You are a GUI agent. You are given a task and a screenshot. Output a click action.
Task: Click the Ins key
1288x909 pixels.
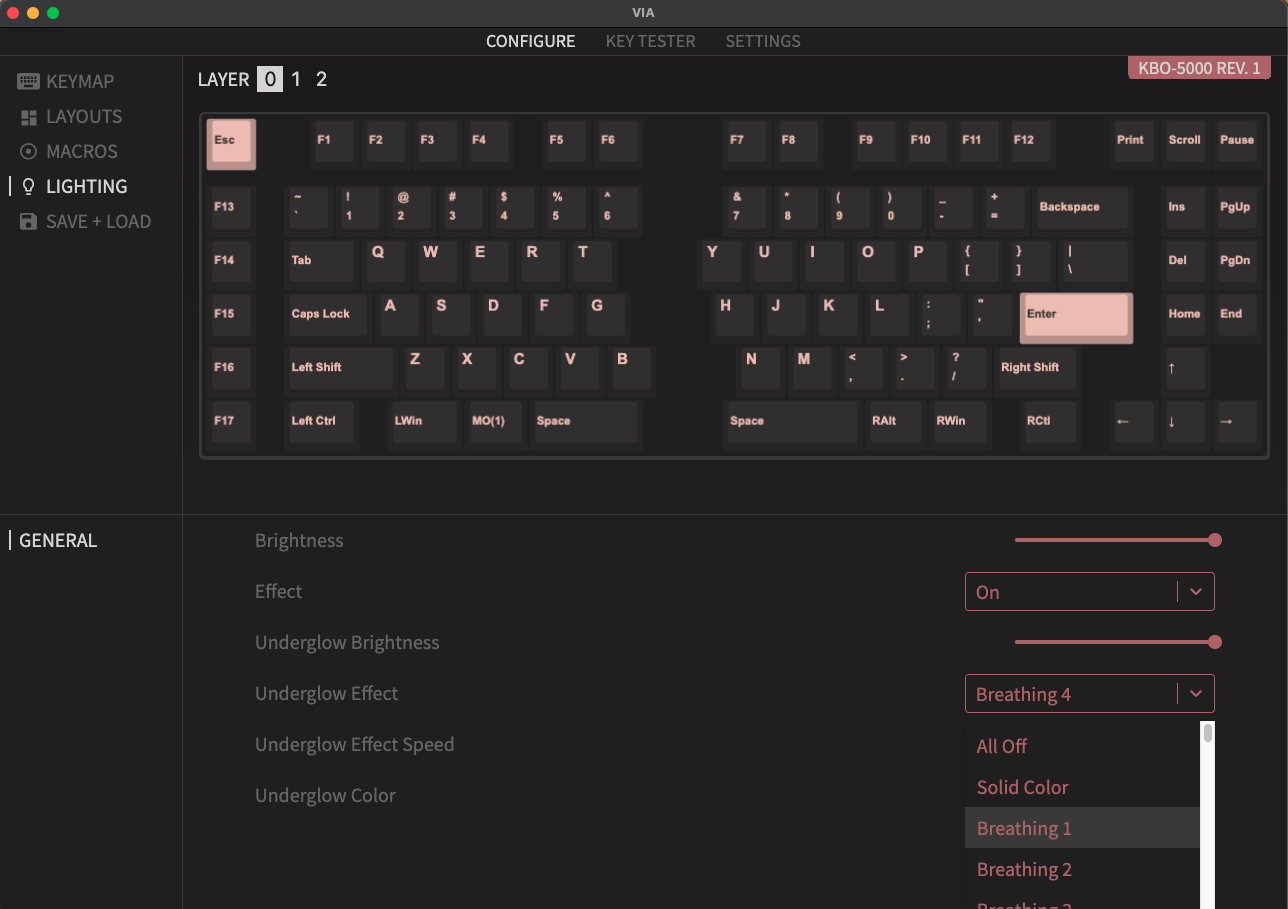(x=1185, y=209)
